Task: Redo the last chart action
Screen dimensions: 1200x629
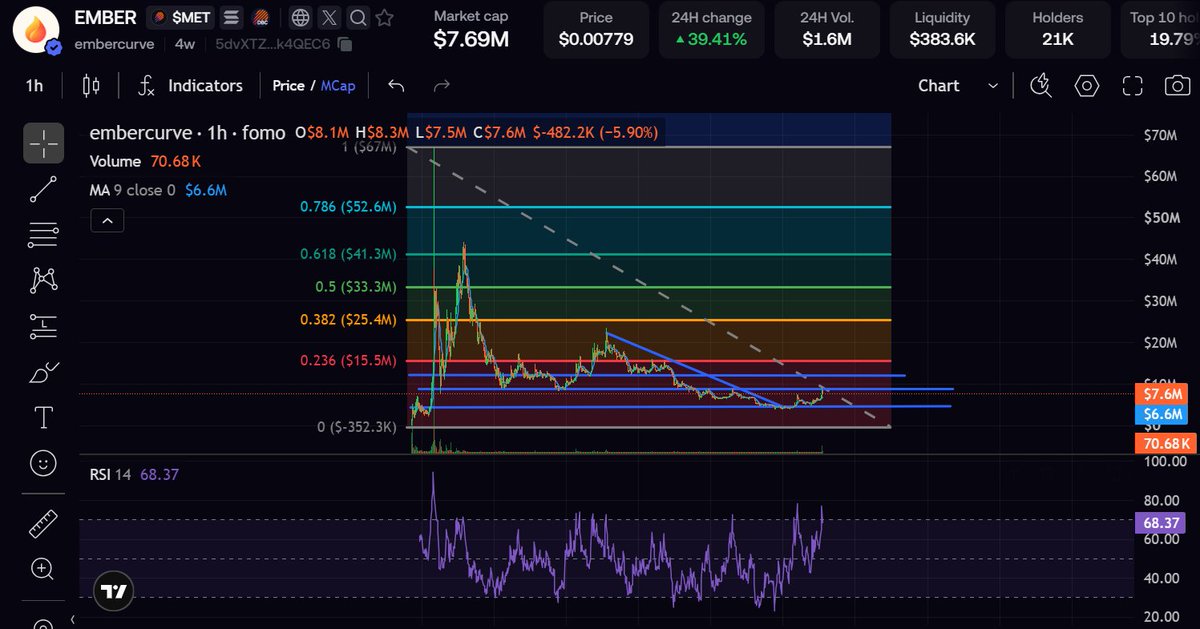Action: click(442, 86)
